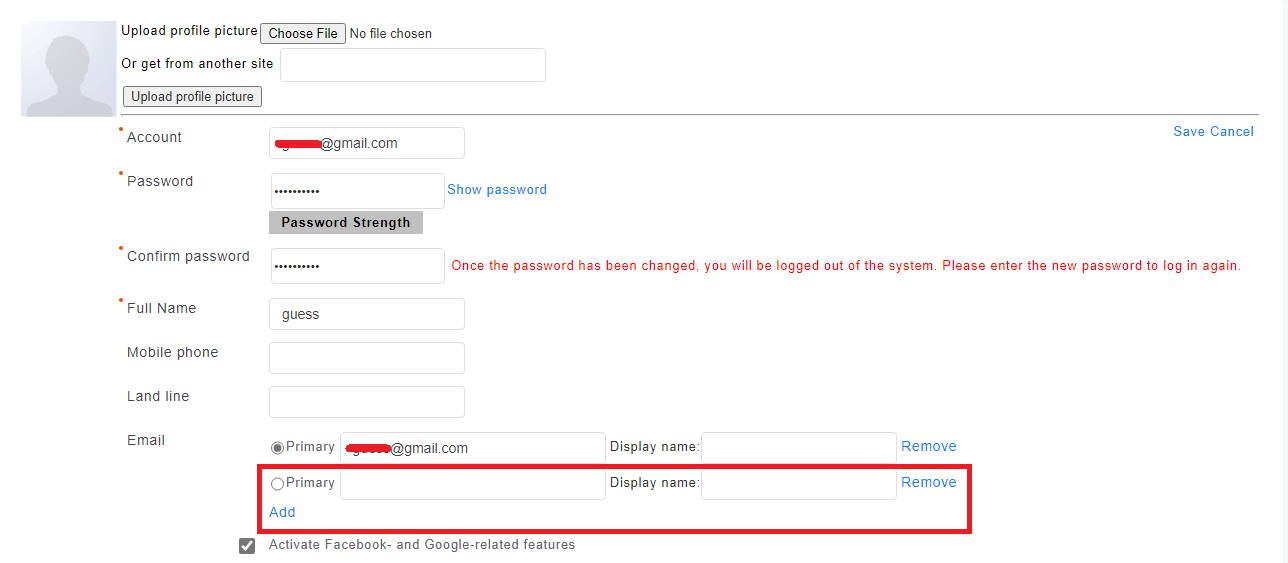Click the Account email input field
Image resolution: width=1288 pixels, height=563 pixels.
[367, 143]
